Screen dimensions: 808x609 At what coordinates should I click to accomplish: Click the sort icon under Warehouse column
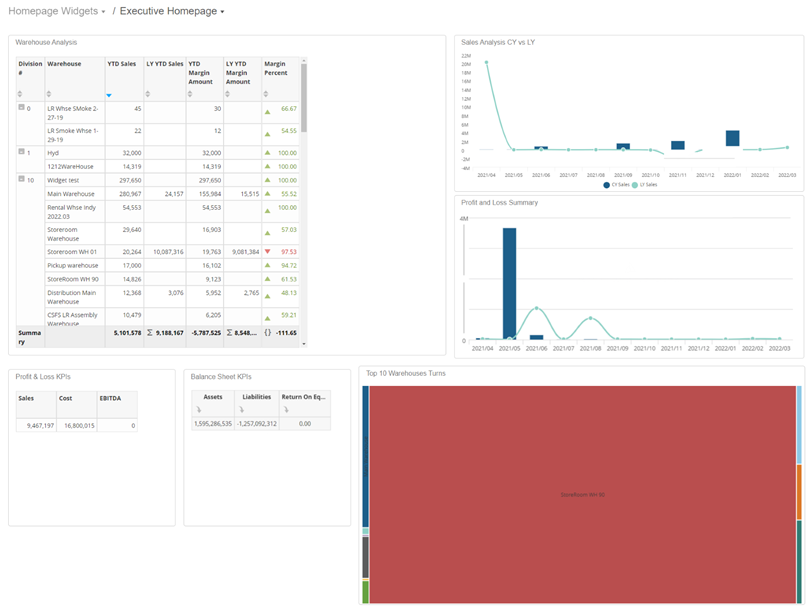tap(50, 94)
